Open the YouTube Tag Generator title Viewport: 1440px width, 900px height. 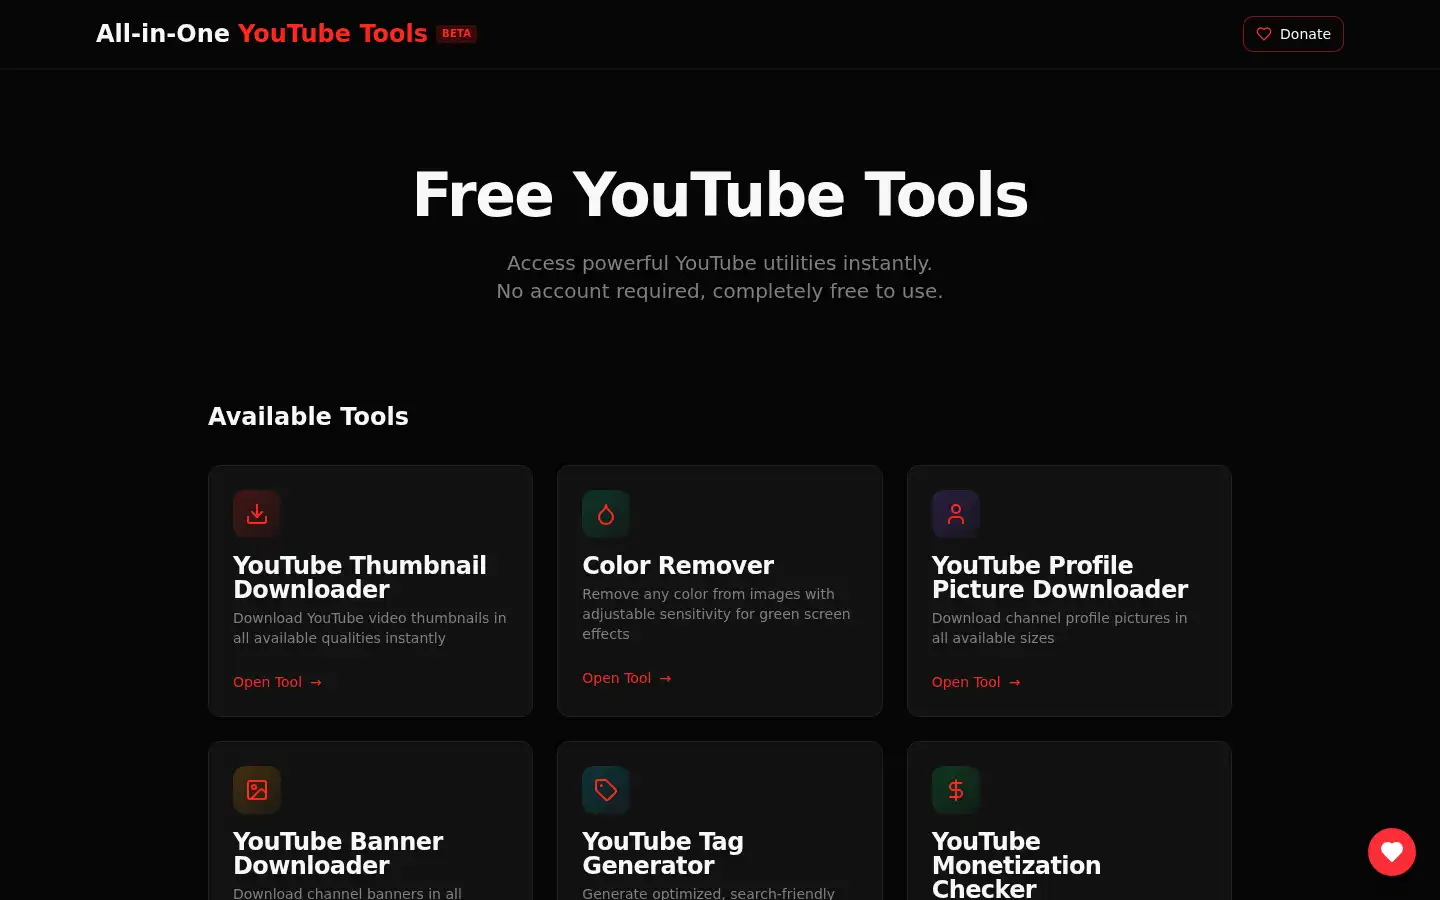tap(663, 853)
